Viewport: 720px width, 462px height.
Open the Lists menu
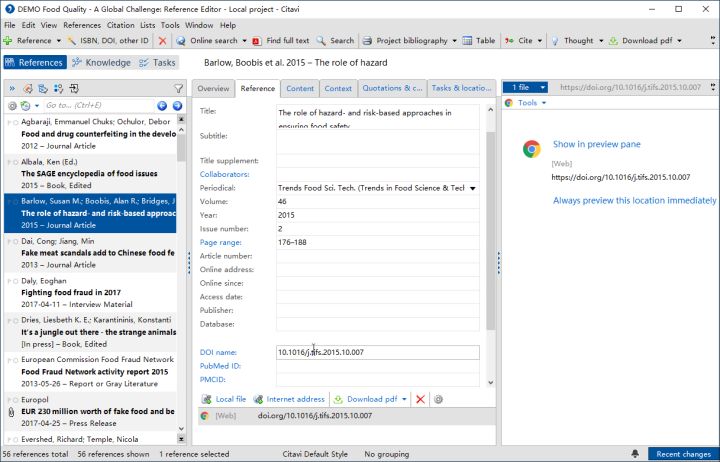click(x=147, y=25)
